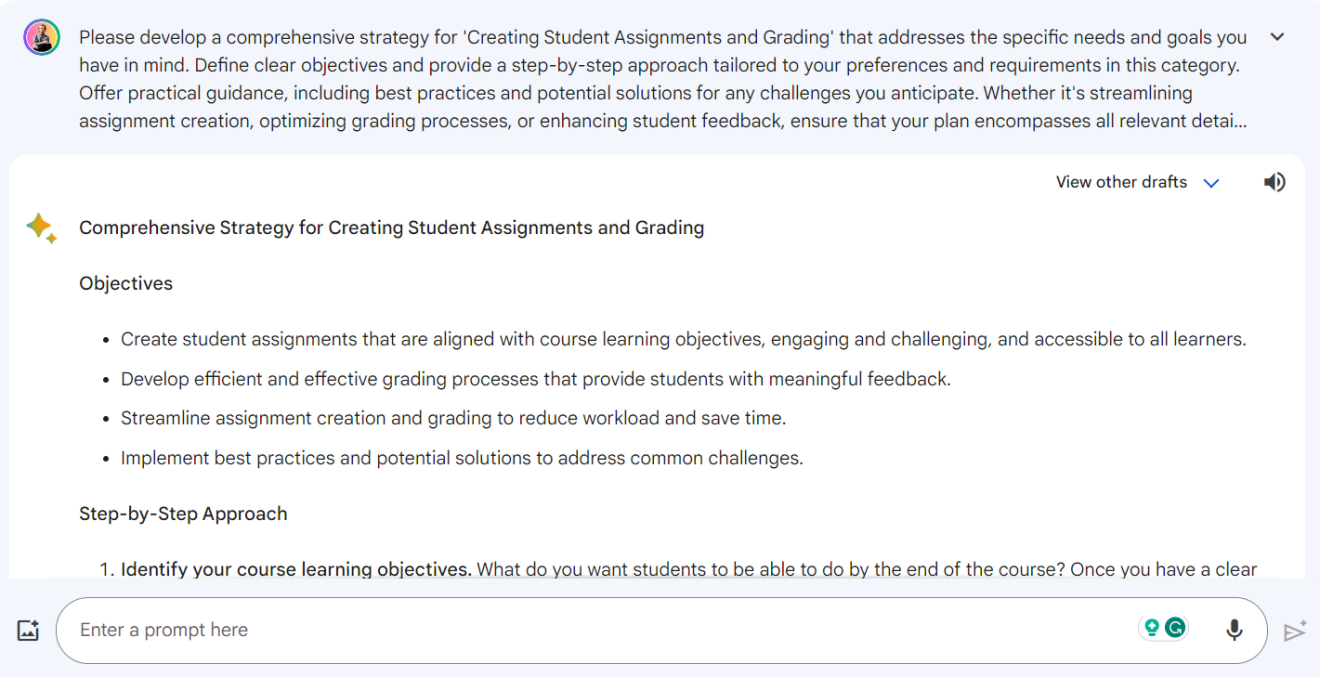This screenshot has height=677, width=1320.
Task: Click the 'Create student assignments' bullet
Action: (683, 339)
